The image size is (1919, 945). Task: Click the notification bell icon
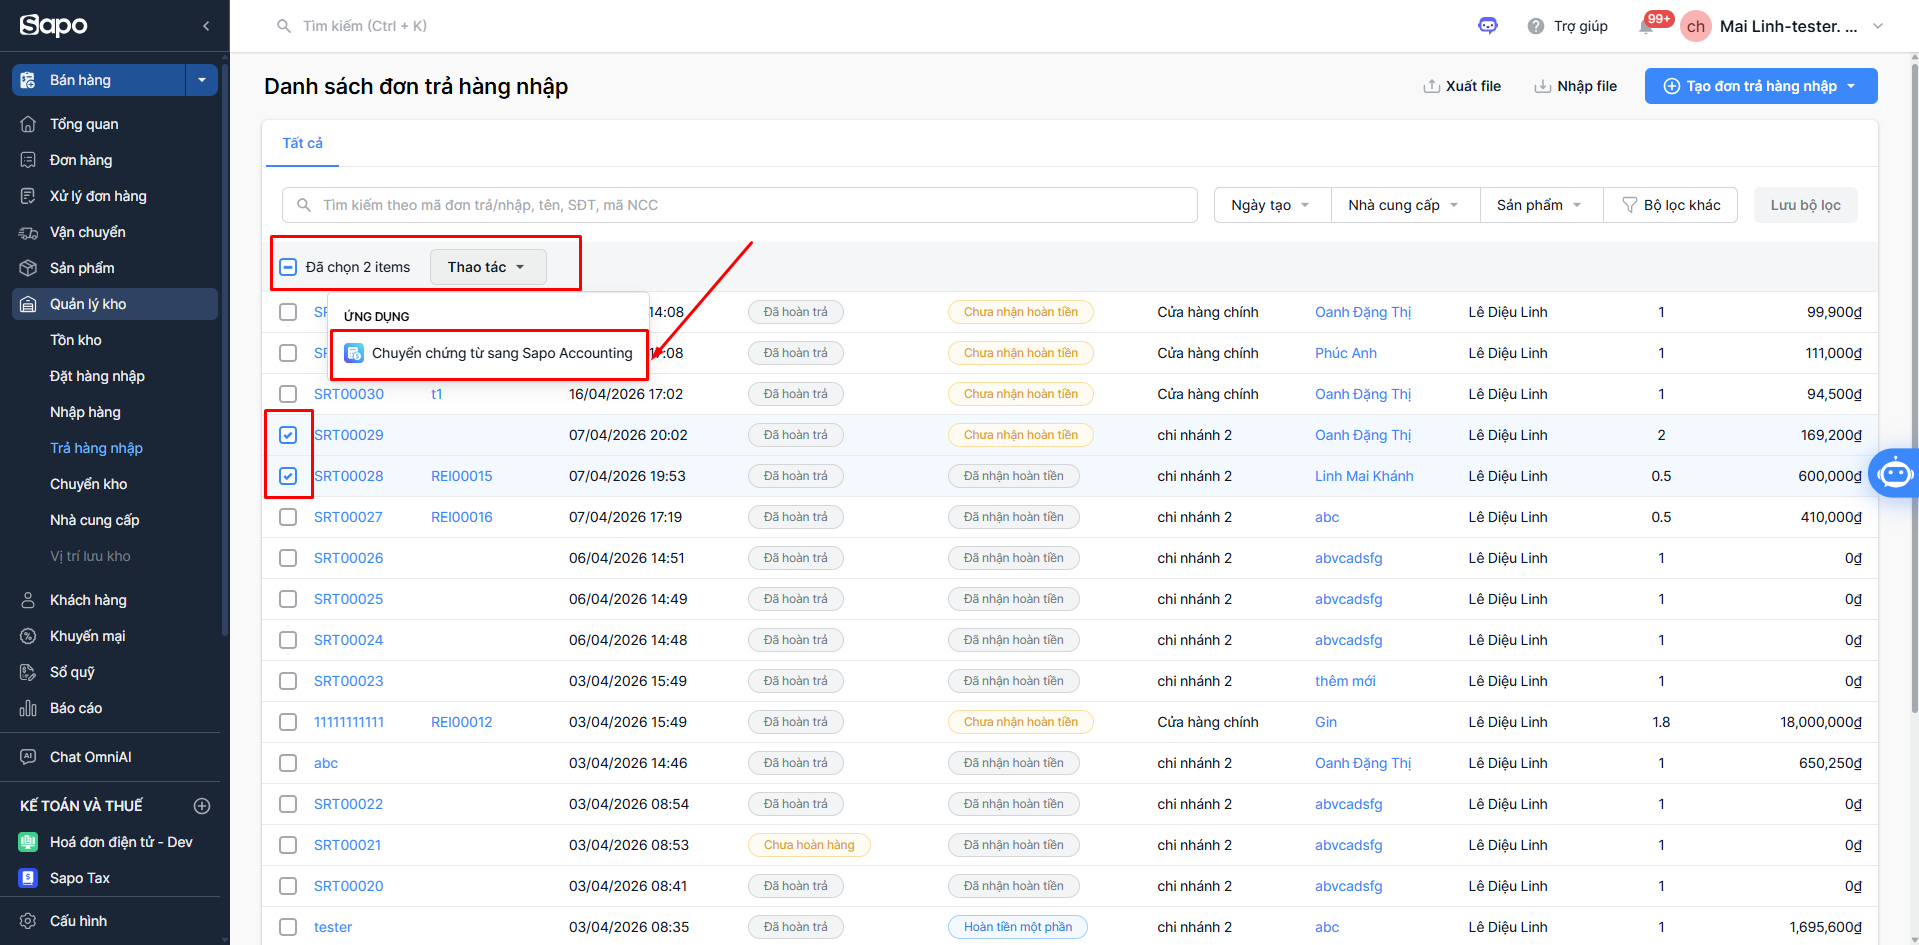click(1646, 27)
